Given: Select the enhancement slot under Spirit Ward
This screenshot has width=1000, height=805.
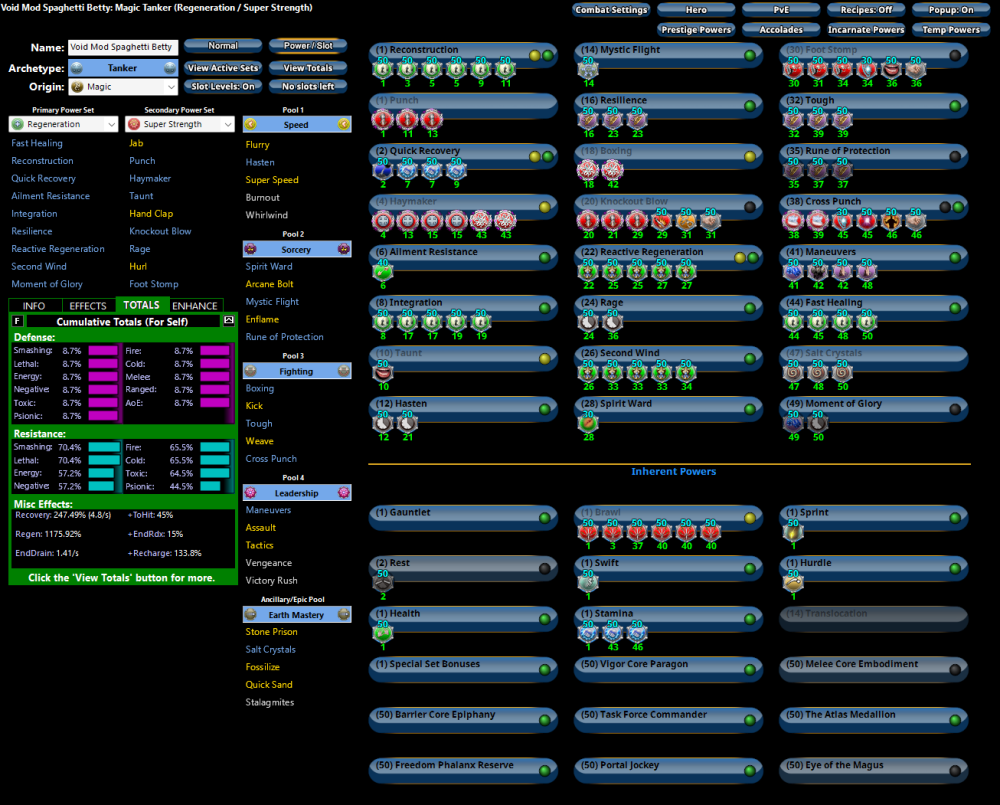Looking at the screenshot, I should click(587, 424).
